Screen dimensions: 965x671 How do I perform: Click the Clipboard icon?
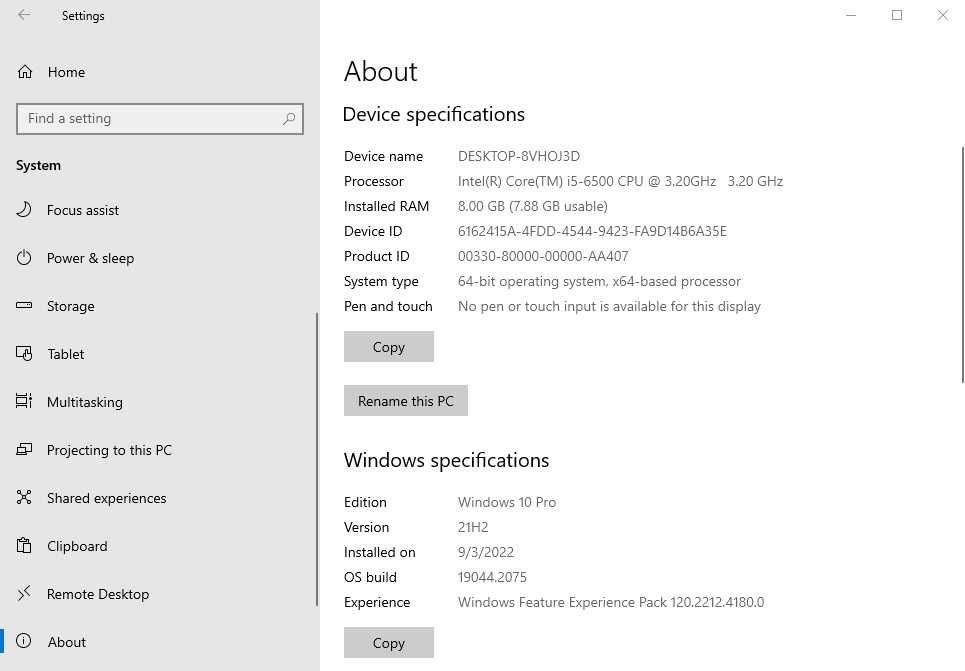[24, 545]
